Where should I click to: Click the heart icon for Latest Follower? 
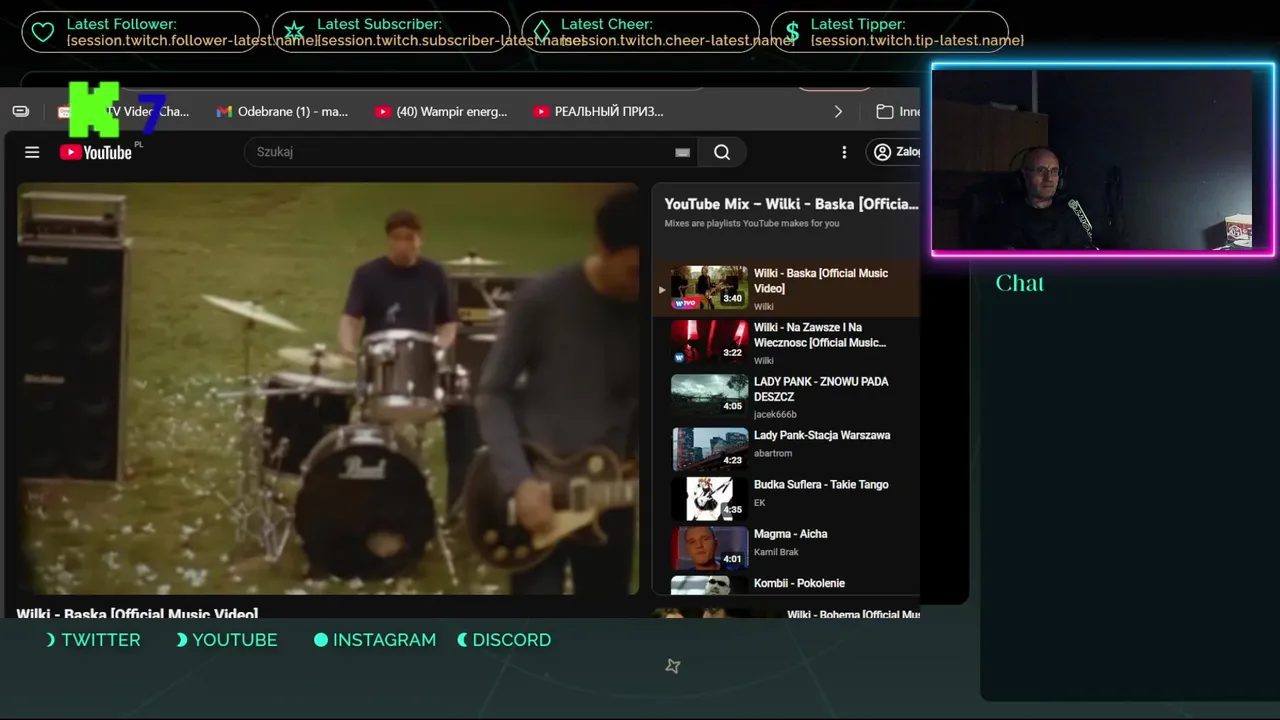[x=43, y=32]
